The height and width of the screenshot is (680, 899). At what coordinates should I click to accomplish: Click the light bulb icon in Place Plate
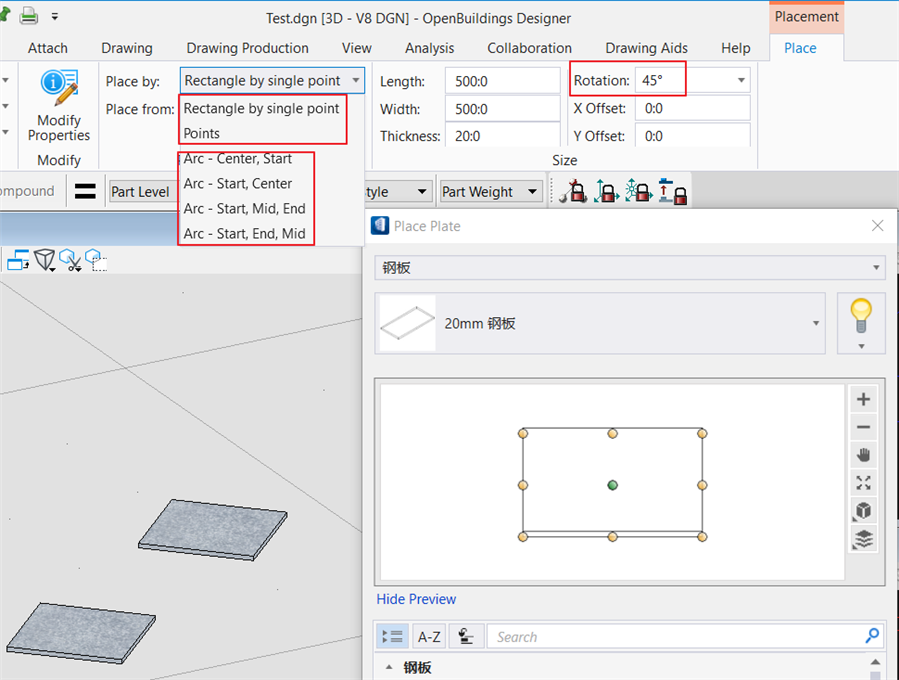861,316
